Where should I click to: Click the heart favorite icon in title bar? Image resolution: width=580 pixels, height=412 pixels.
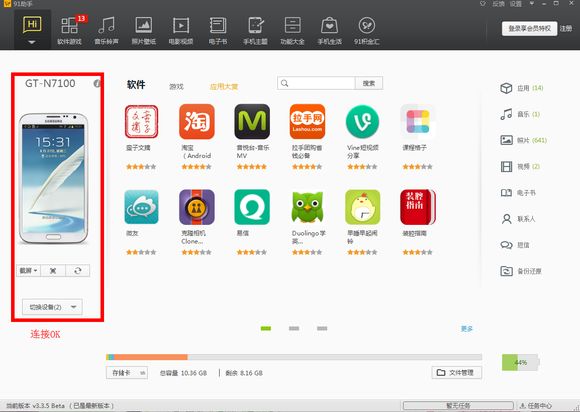click(x=483, y=4)
